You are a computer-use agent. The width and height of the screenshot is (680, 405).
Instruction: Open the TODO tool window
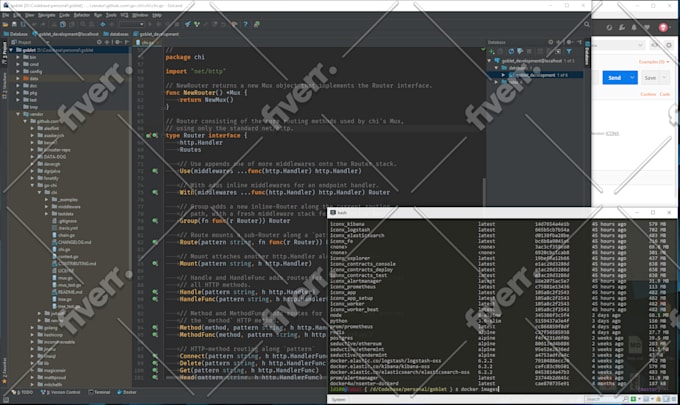tap(23, 392)
